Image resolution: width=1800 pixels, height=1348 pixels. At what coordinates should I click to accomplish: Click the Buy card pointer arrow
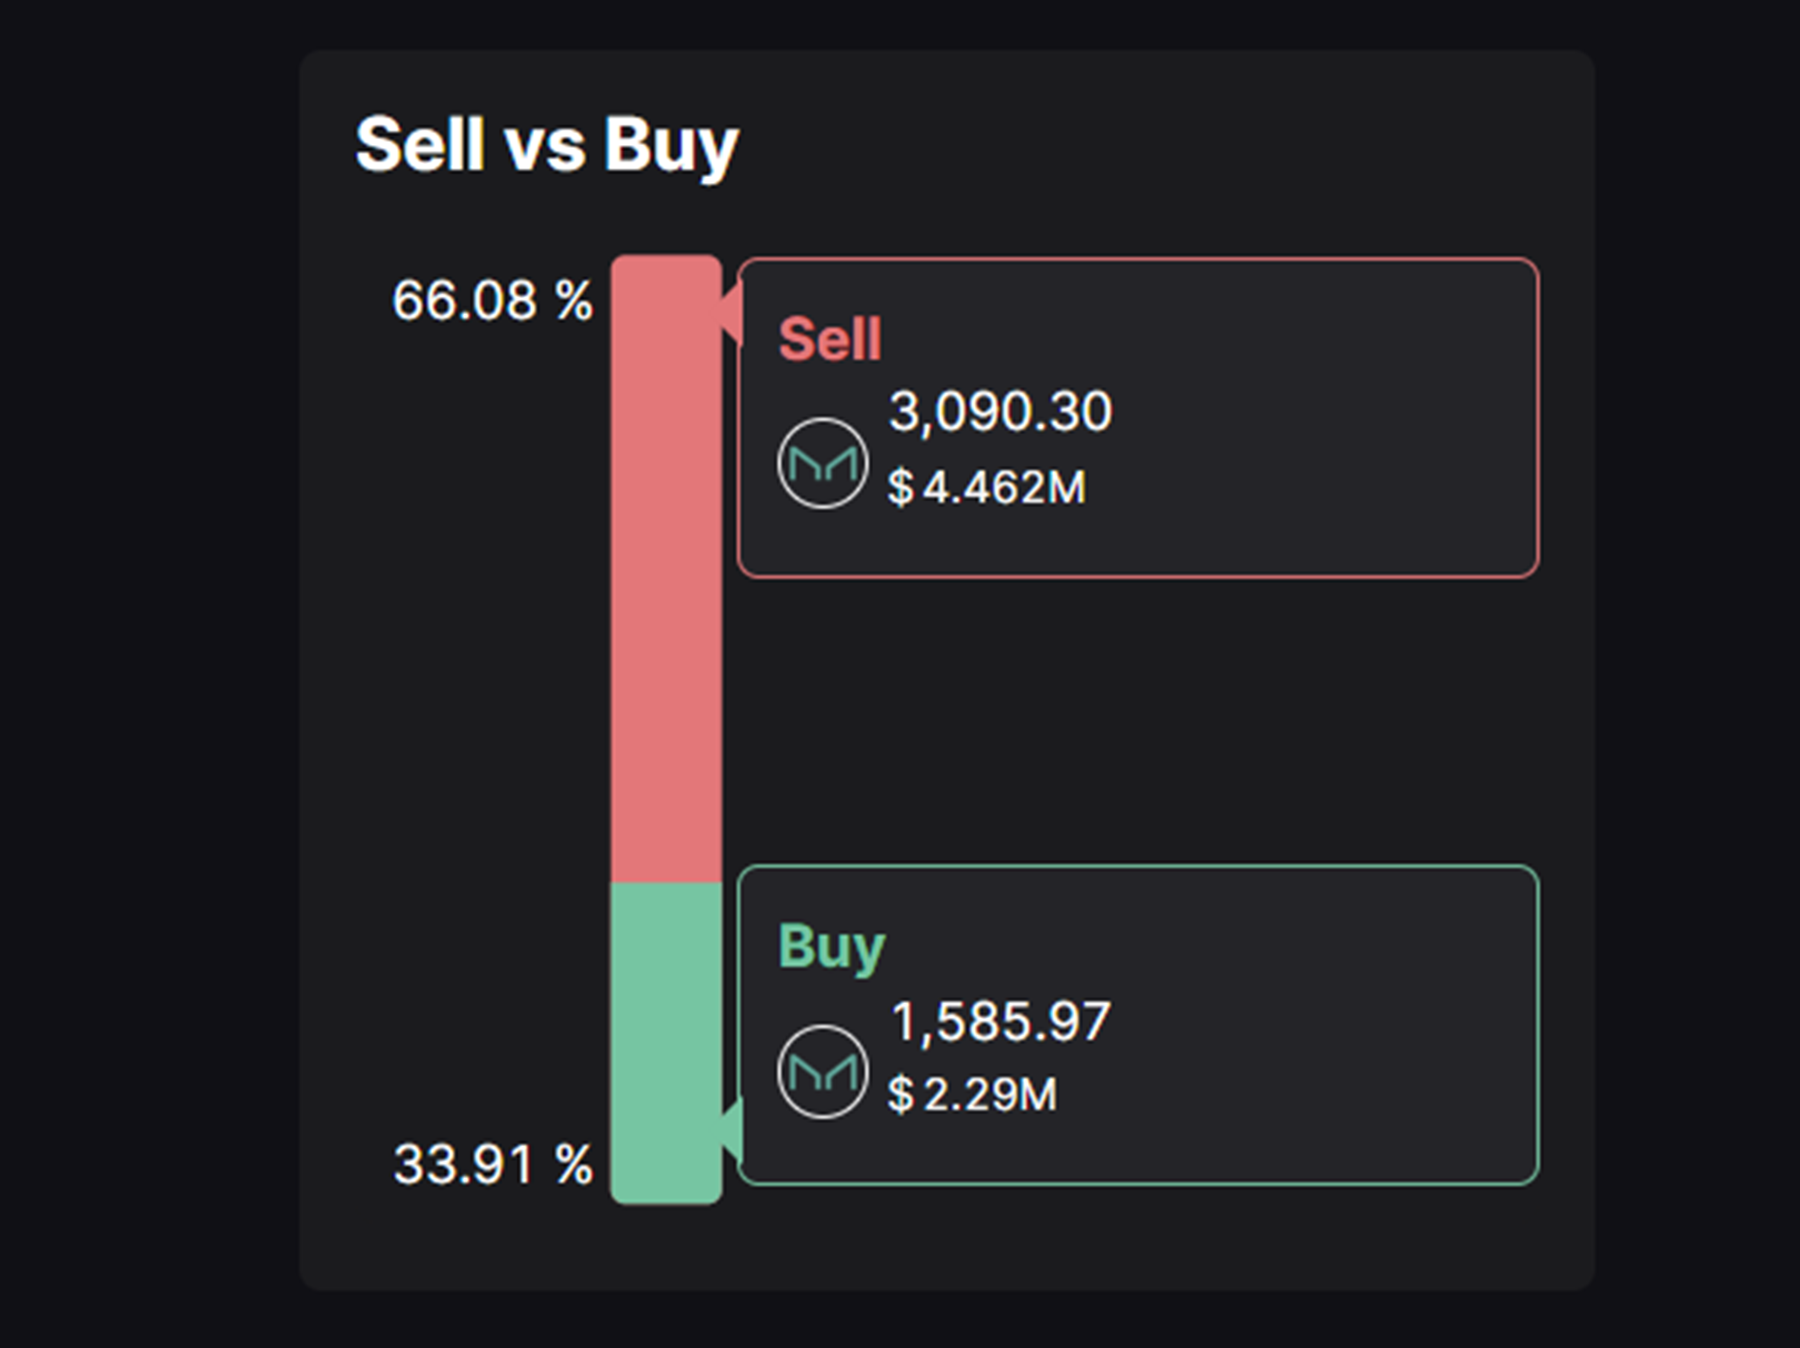[x=731, y=1130]
